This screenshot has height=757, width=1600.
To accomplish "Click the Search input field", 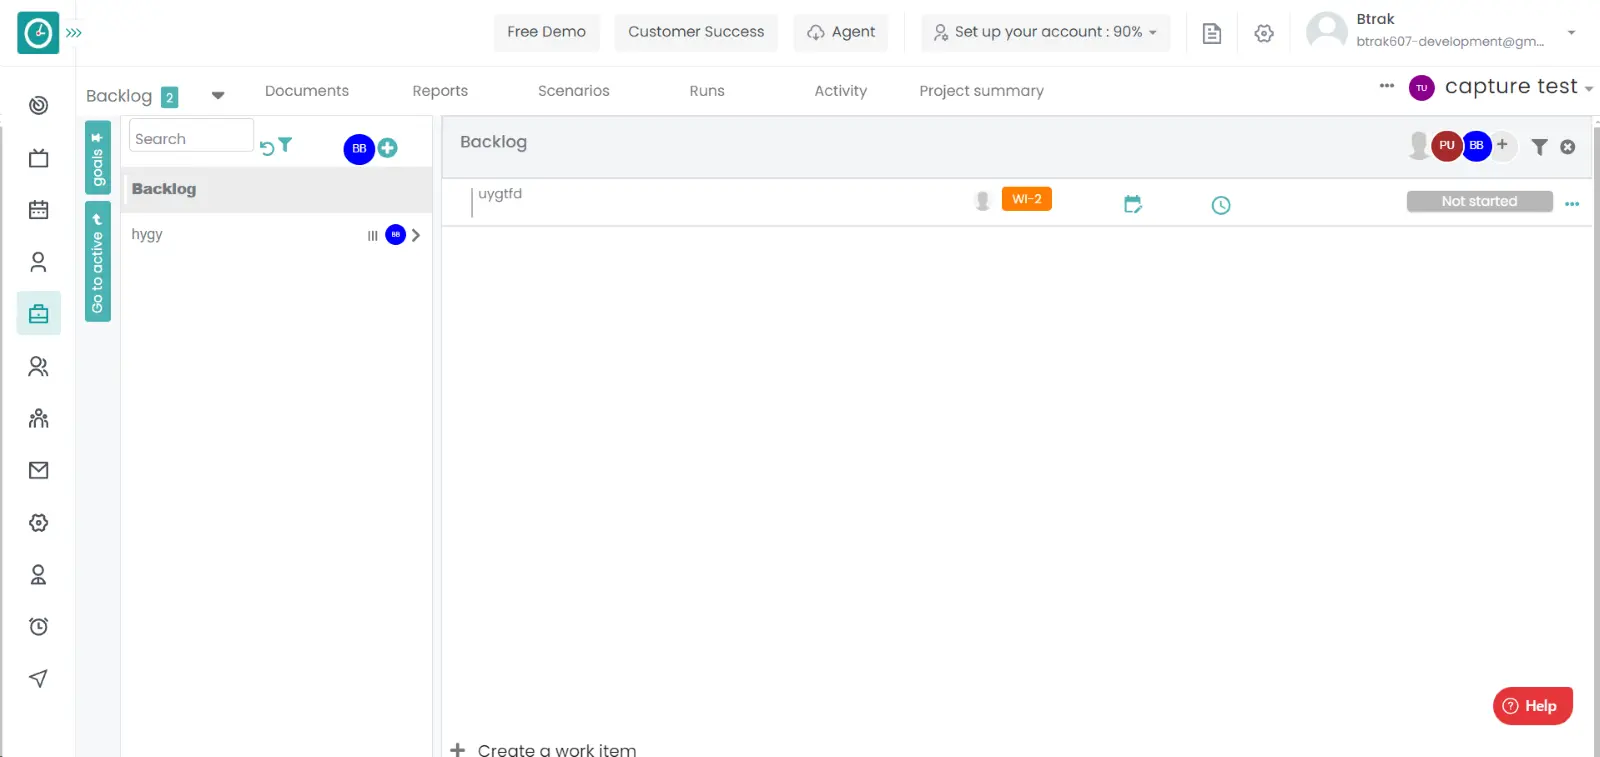I will coord(190,139).
